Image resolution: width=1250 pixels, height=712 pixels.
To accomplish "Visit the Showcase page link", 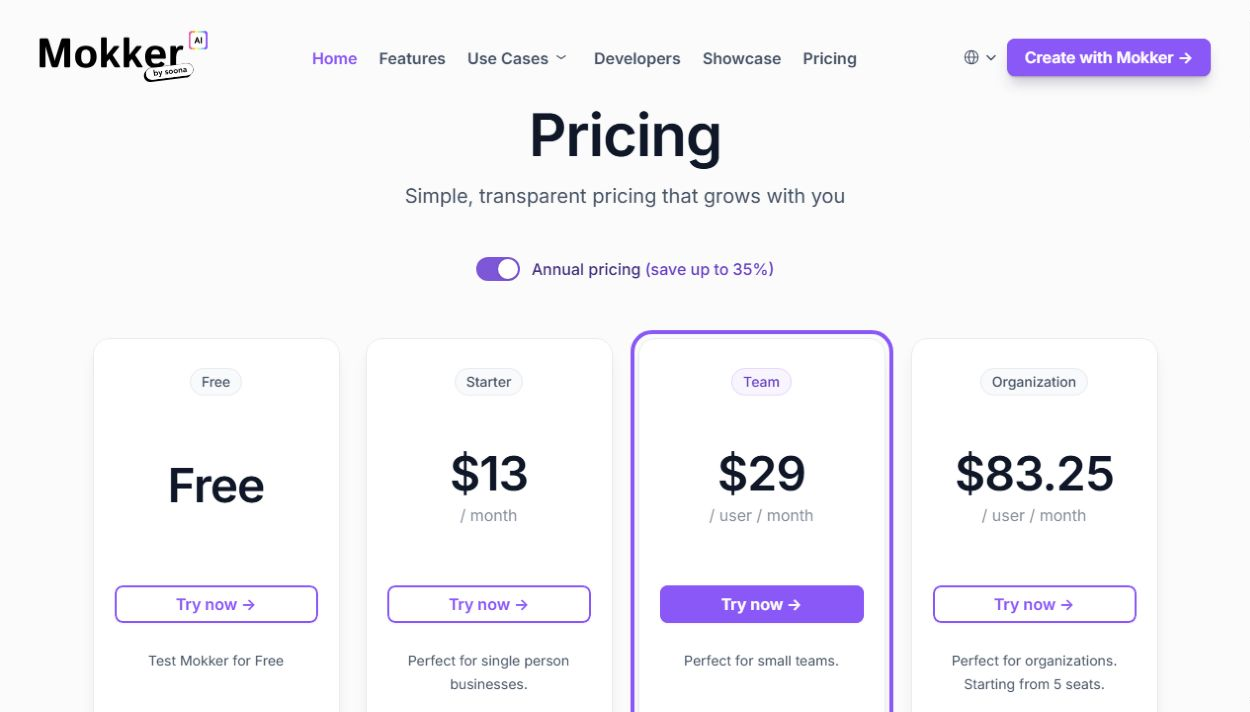I will click(x=742, y=58).
